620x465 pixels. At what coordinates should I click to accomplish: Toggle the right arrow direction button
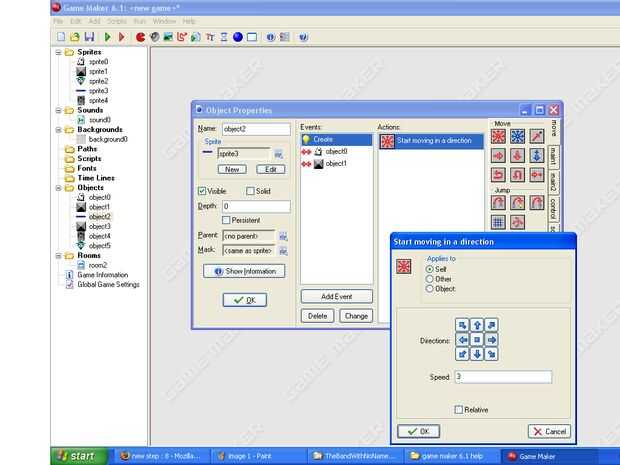[x=491, y=340]
